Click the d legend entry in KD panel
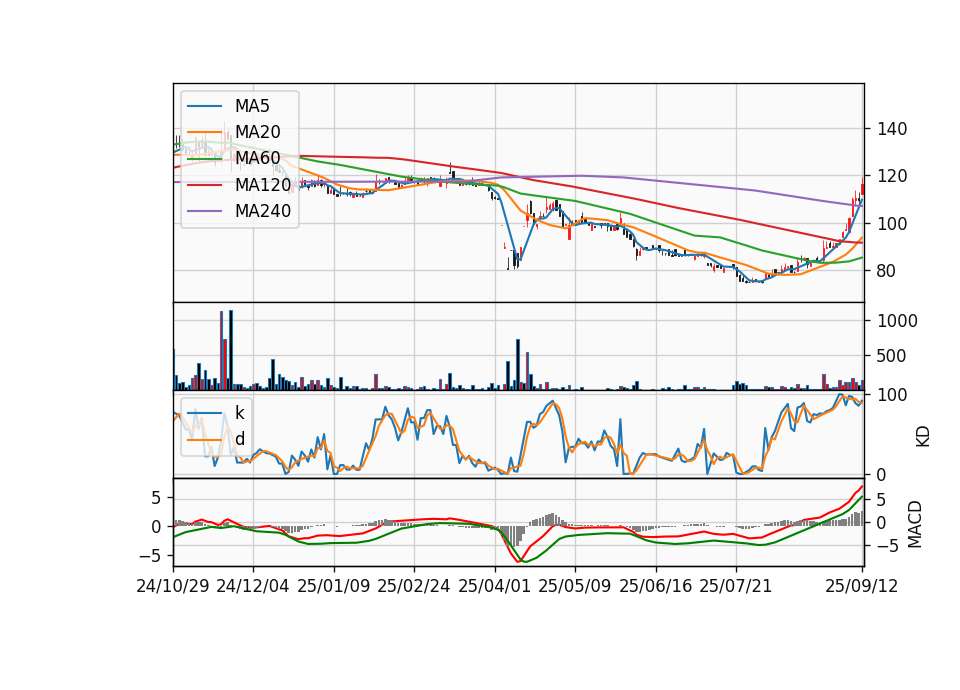 (x=240, y=439)
